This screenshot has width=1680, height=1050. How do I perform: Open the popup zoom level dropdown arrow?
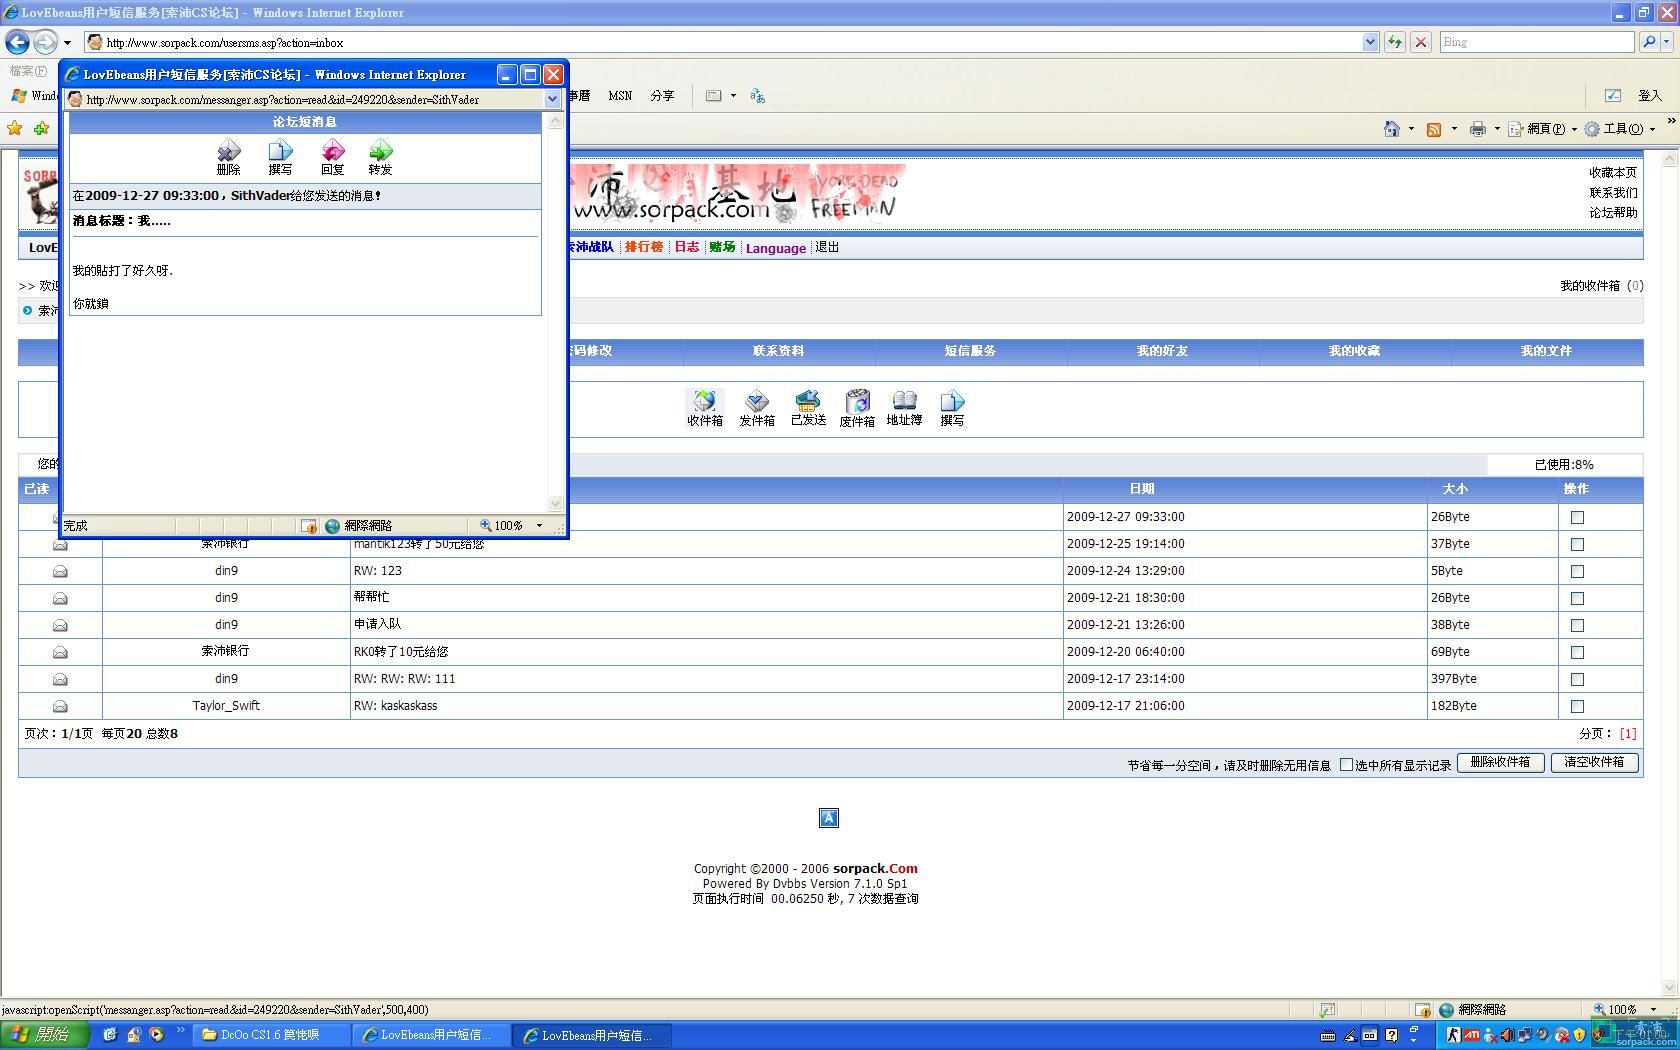point(540,526)
